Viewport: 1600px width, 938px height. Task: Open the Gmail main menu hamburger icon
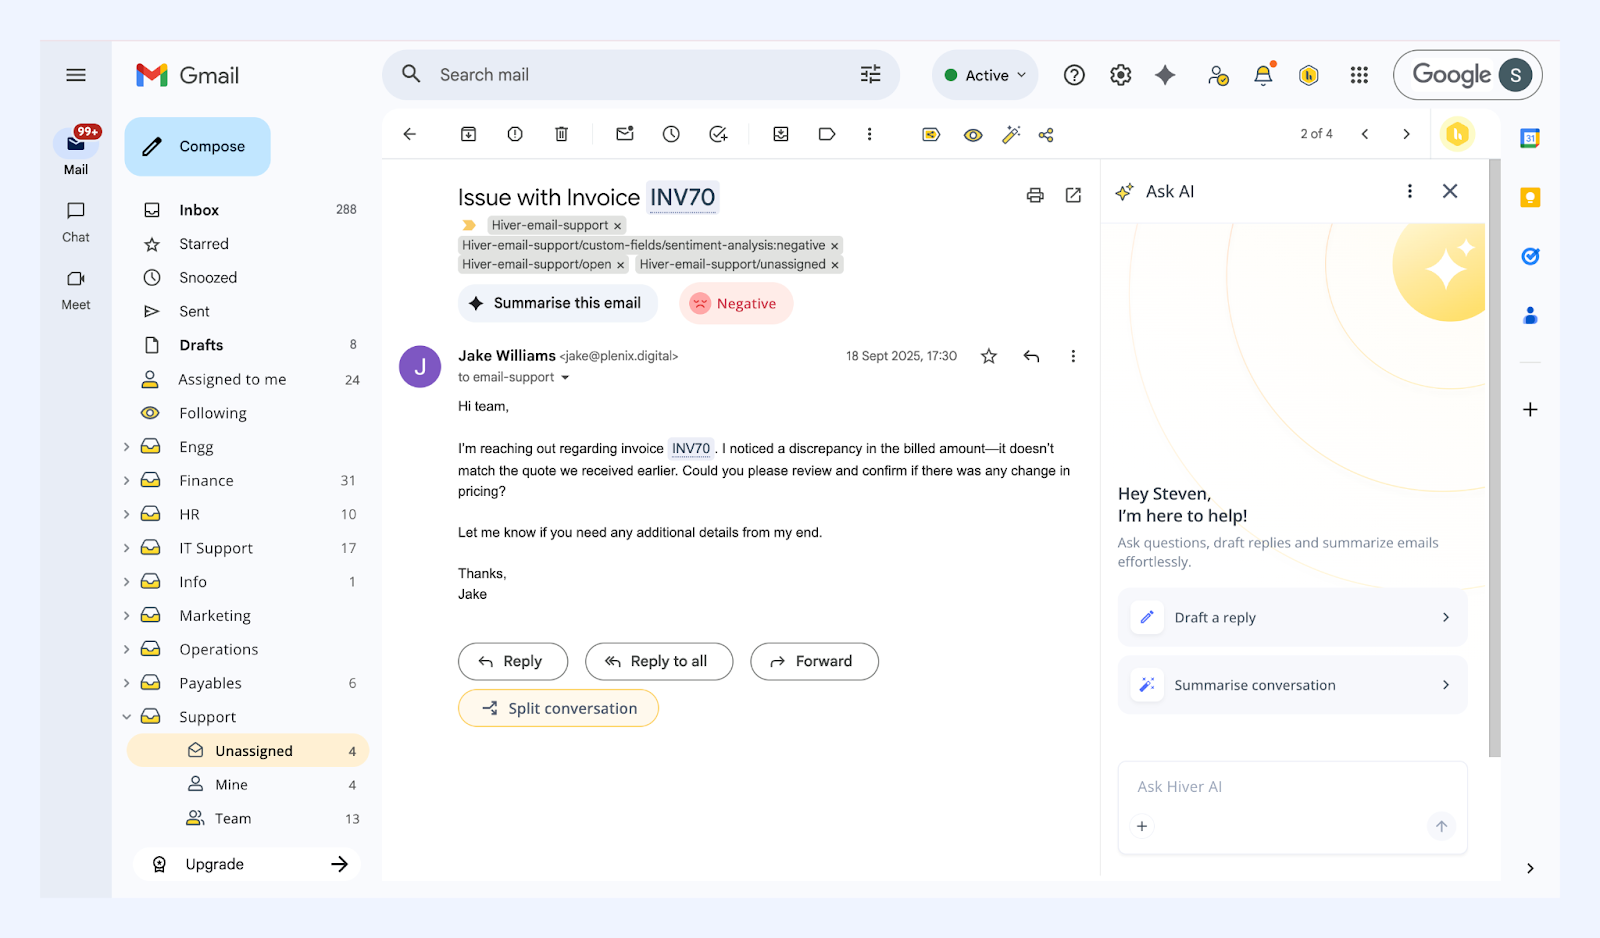76,75
